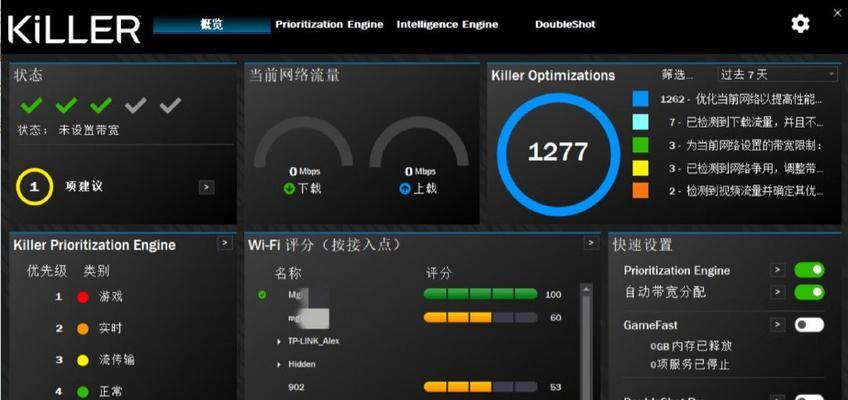The width and height of the screenshot is (848, 400).
Task: Click the green score bar rated 100
Action: tap(480, 294)
